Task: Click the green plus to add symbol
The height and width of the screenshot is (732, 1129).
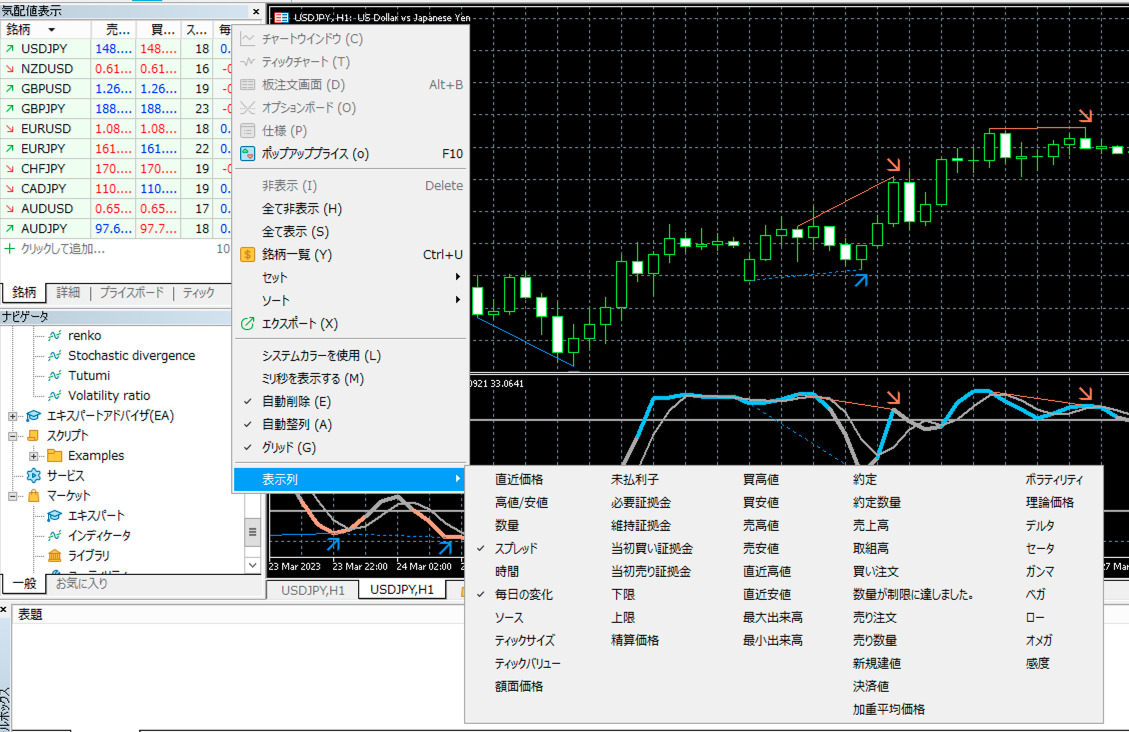Action: point(10,248)
